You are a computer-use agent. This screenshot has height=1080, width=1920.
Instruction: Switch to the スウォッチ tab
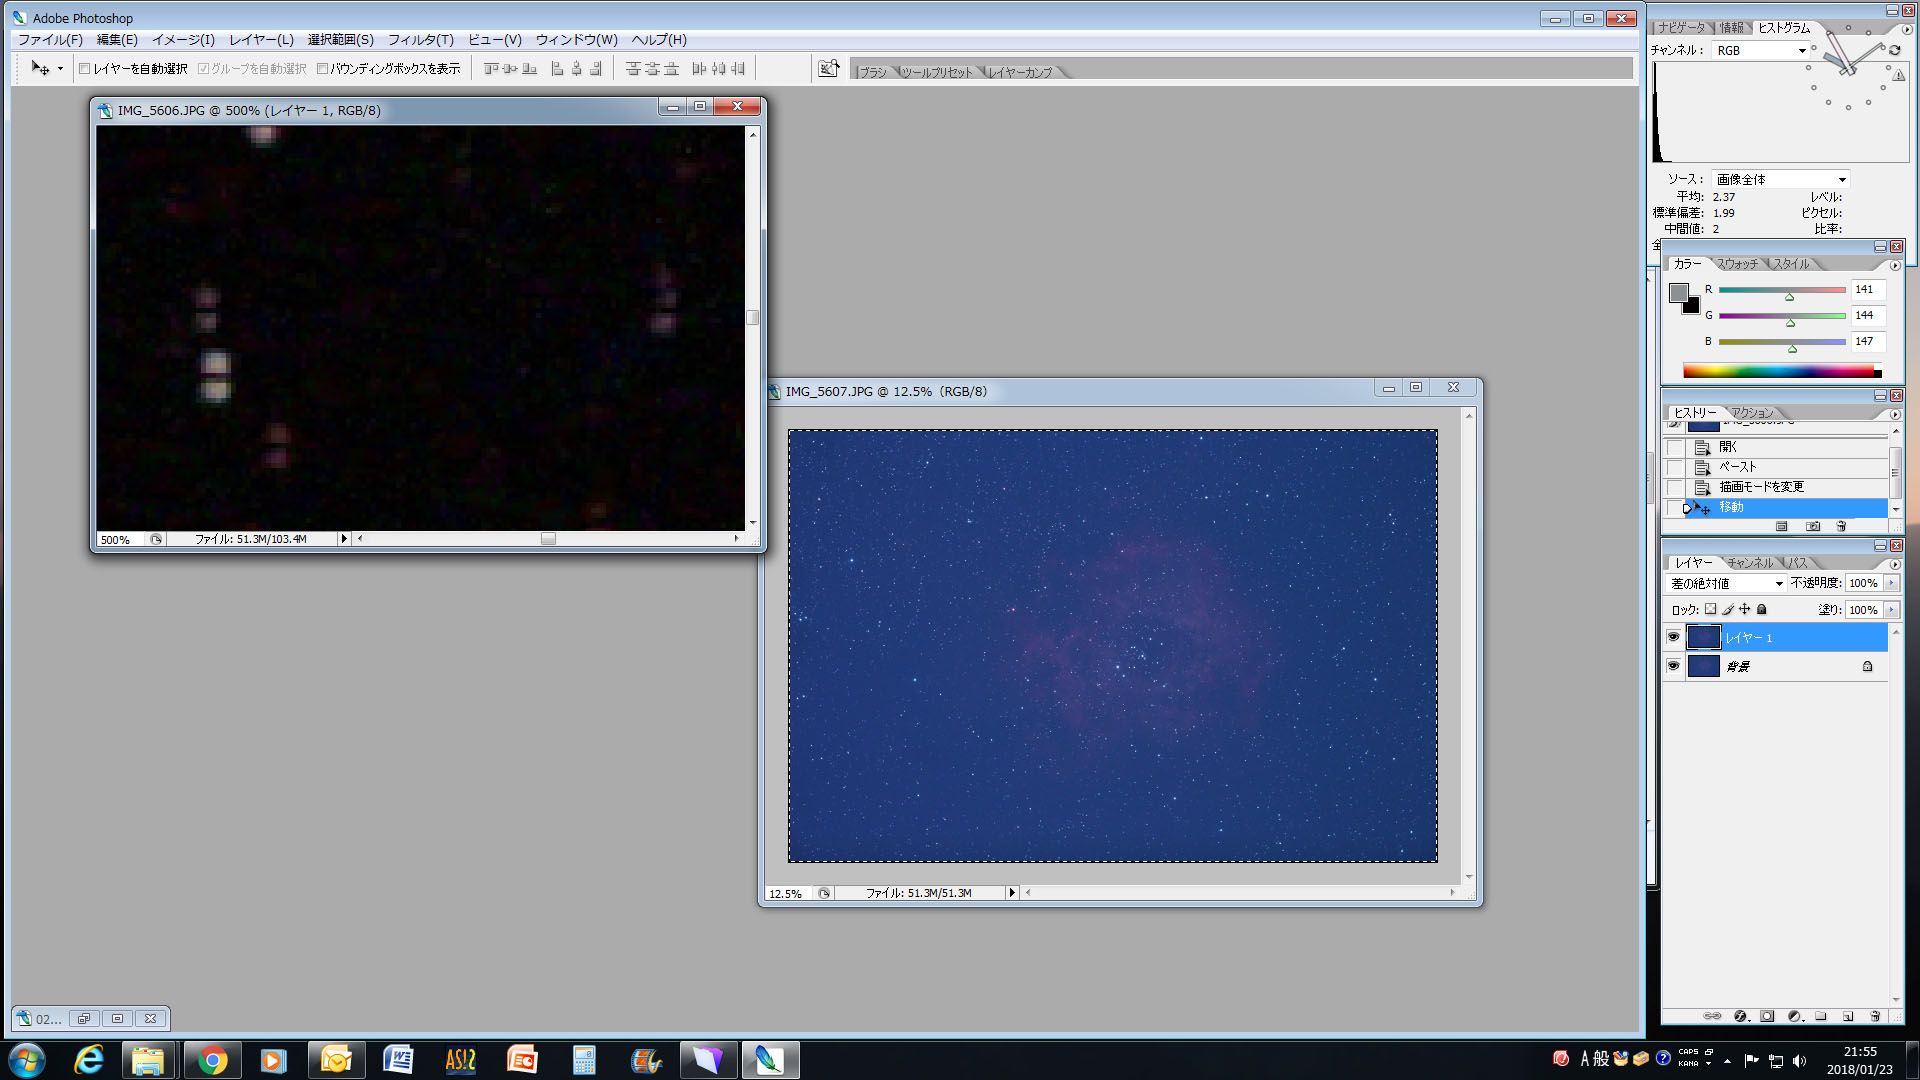(x=1737, y=264)
